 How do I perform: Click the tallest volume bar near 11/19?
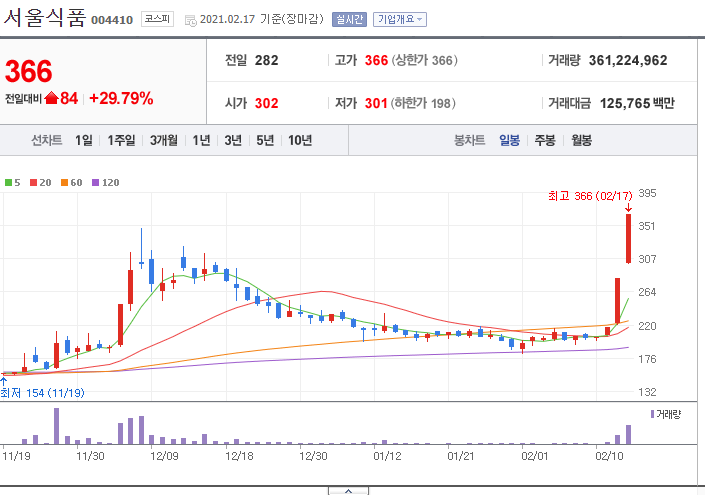click(x=57, y=426)
